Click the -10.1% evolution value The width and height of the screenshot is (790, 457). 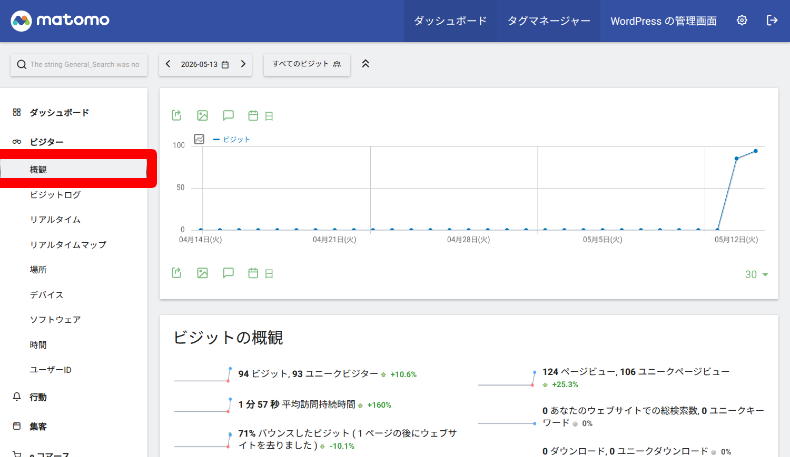tap(342, 446)
